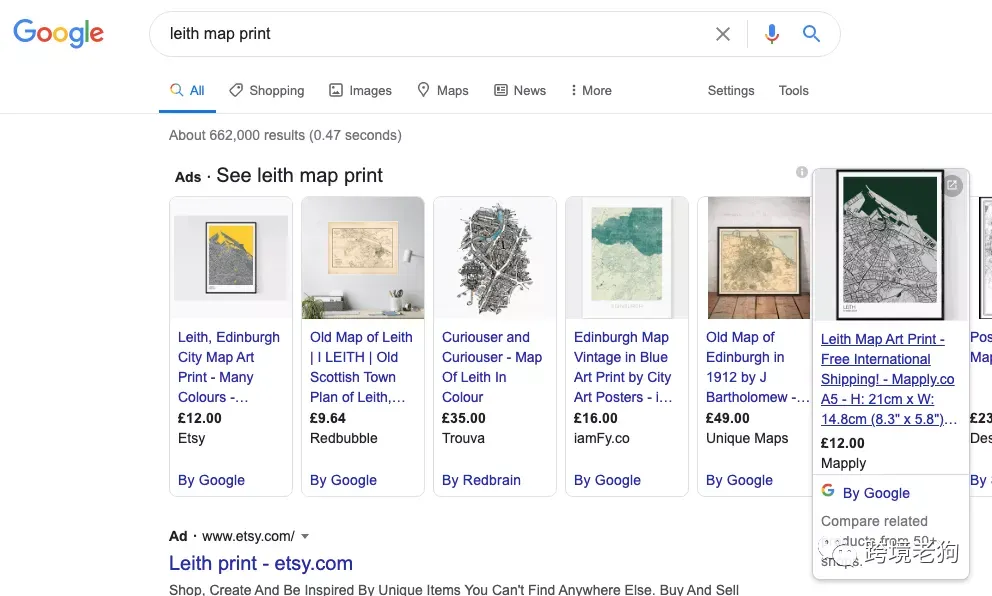The width and height of the screenshot is (992, 596).
Task: Open the Maps tab
Action: (443, 90)
